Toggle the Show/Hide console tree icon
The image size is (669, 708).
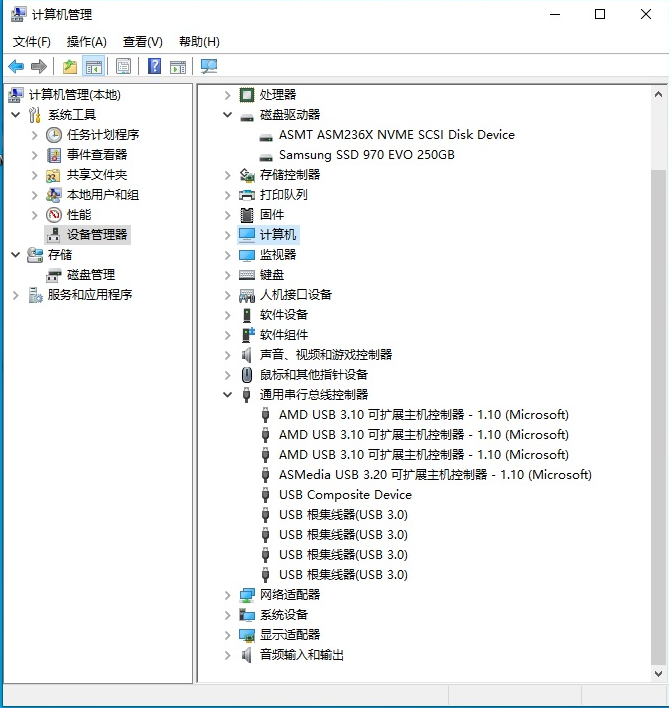[x=94, y=66]
